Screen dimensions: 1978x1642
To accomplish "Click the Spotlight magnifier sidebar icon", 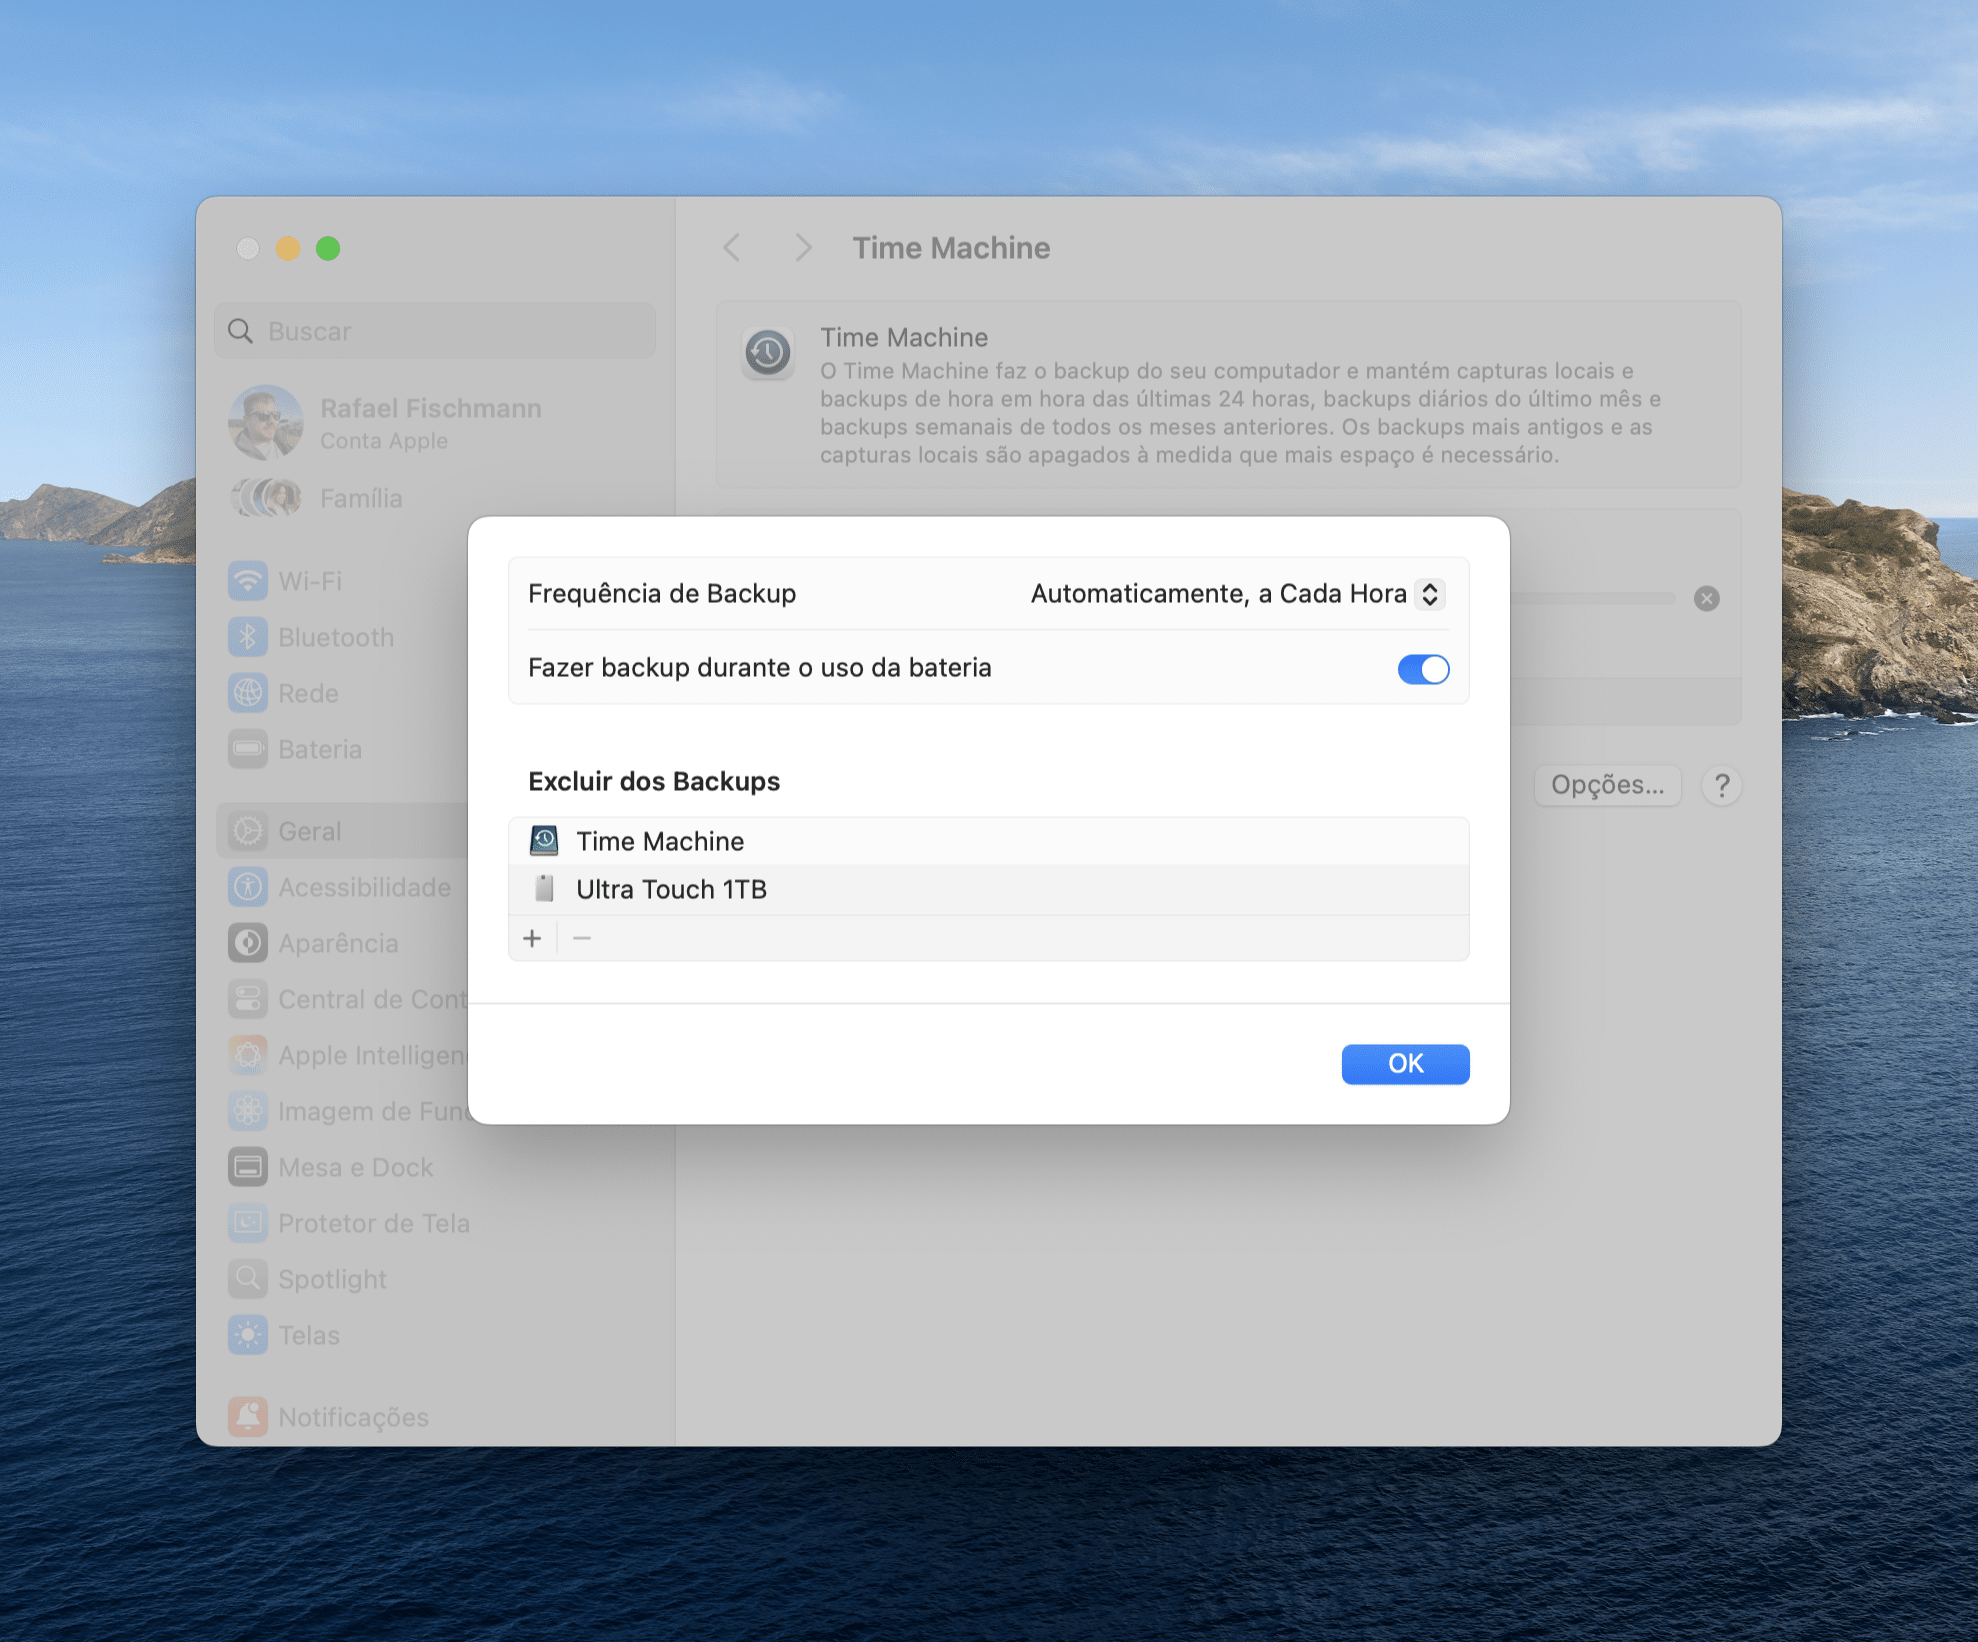I will pyautogui.click(x=248, y=1279).
